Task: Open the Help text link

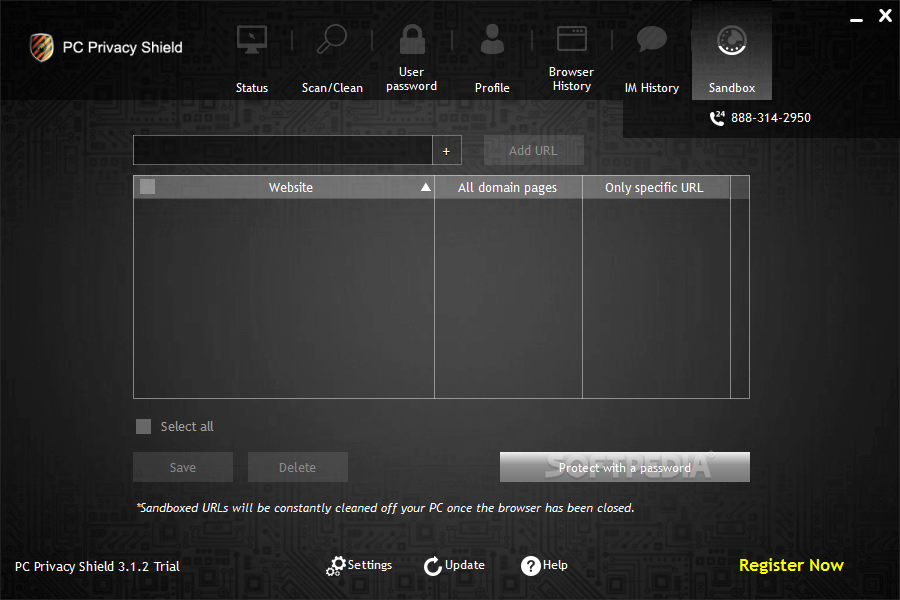Action: 555,565
